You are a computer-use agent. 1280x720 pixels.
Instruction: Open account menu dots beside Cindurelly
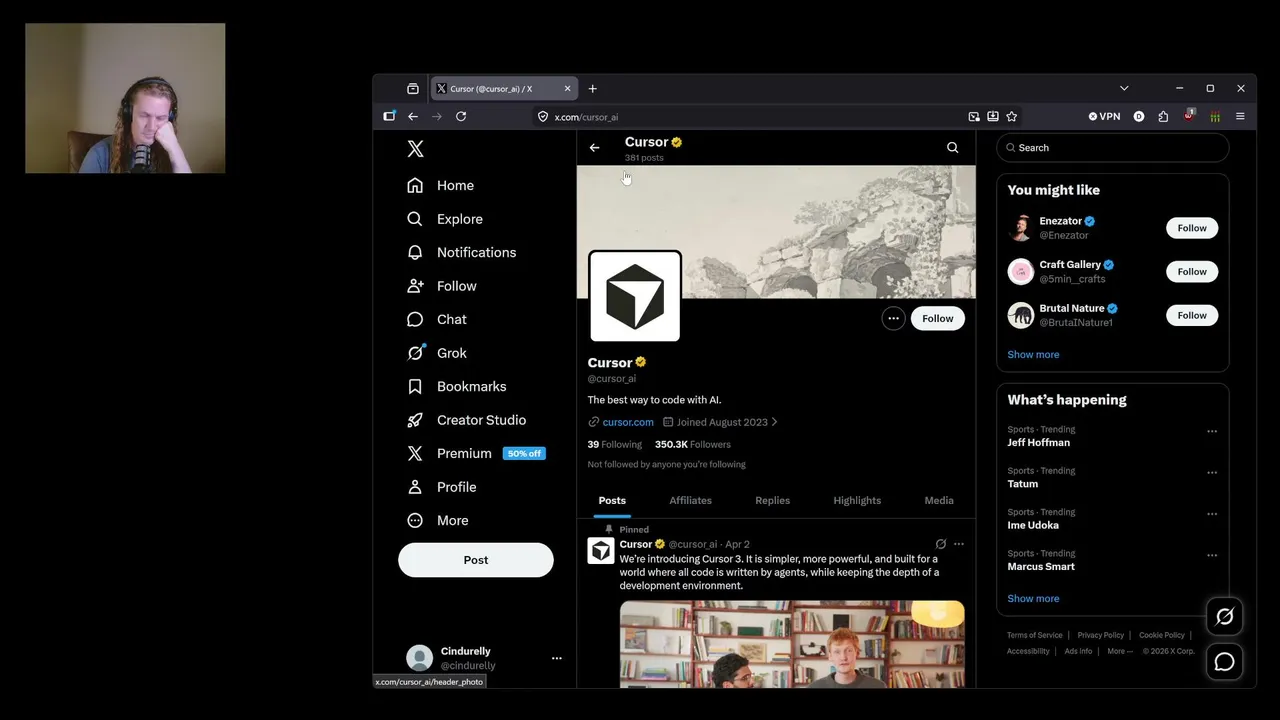(557, 658)
